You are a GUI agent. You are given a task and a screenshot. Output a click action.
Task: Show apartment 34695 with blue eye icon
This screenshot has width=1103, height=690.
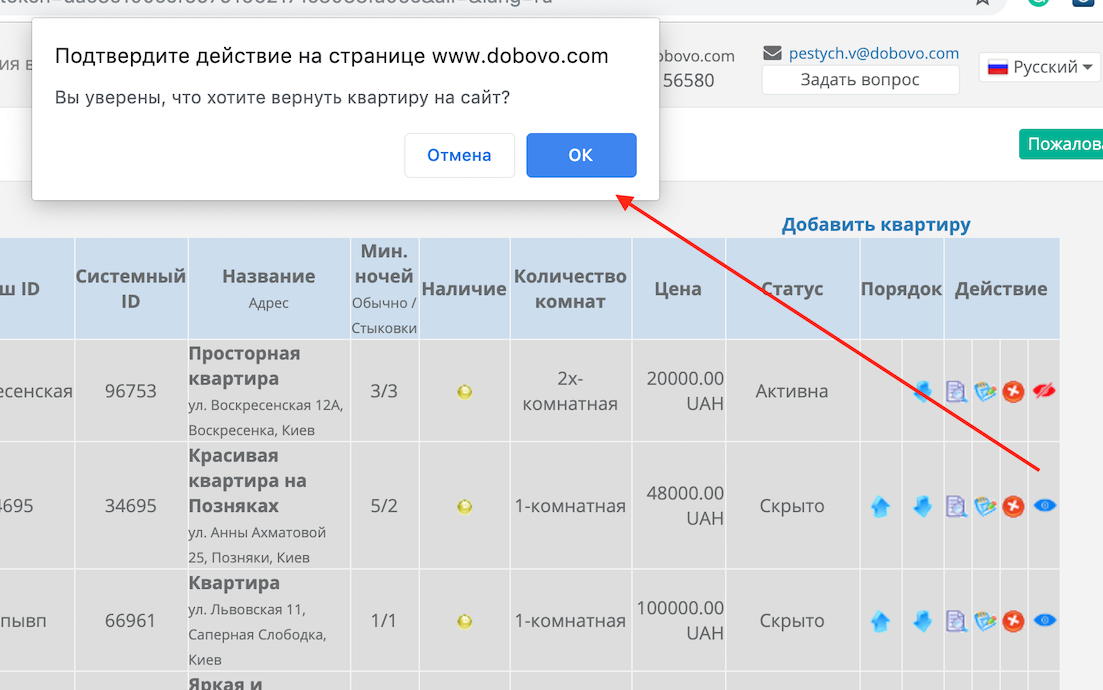pos(1045,505)
